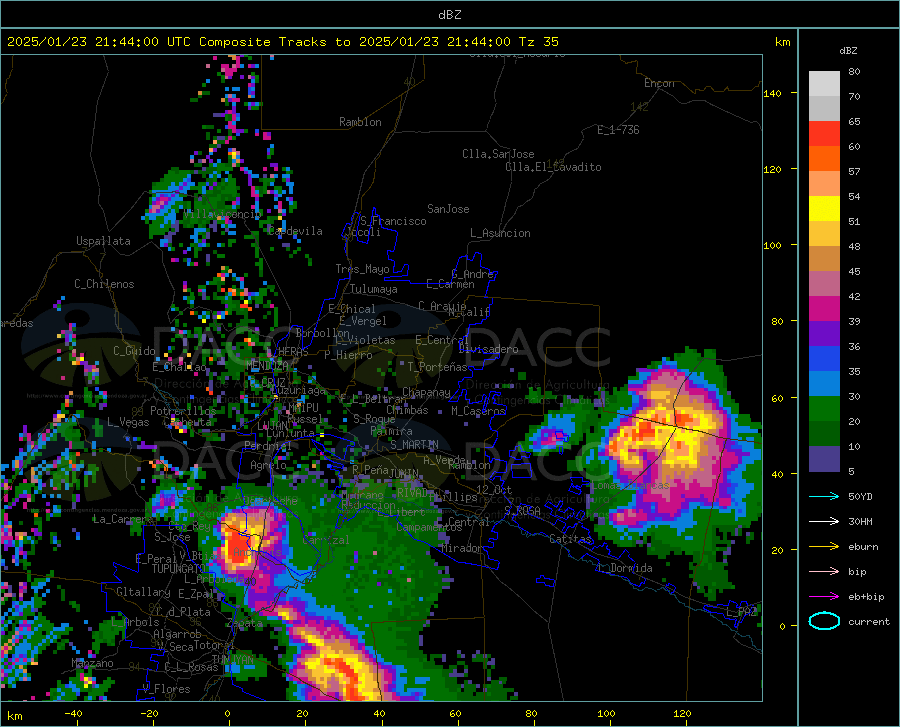Click the pink bip arrow legend icon
Viewport: 900px width, 727px height.
coord(824,572)
